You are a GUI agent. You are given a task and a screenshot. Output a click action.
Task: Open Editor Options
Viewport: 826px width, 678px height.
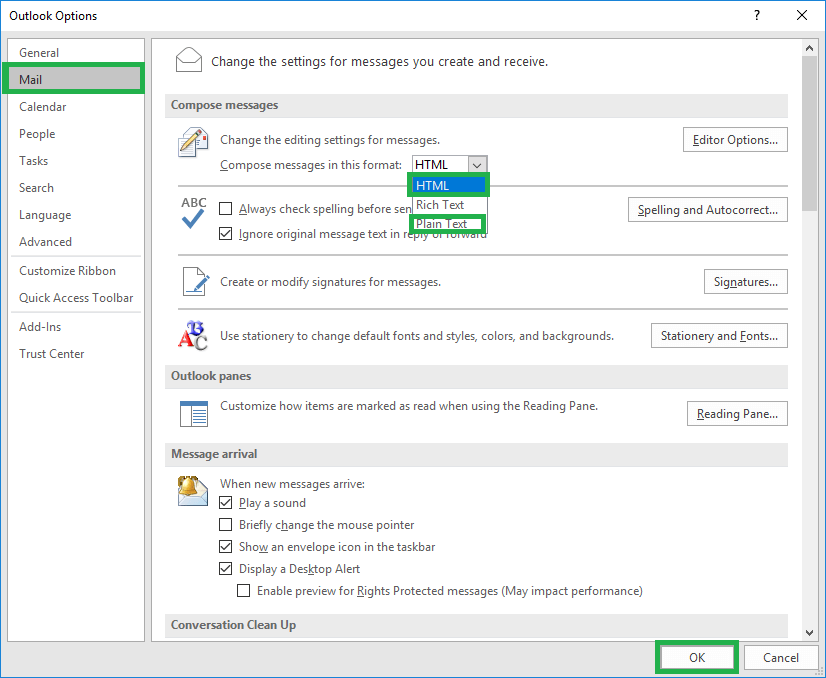(735, 140)
